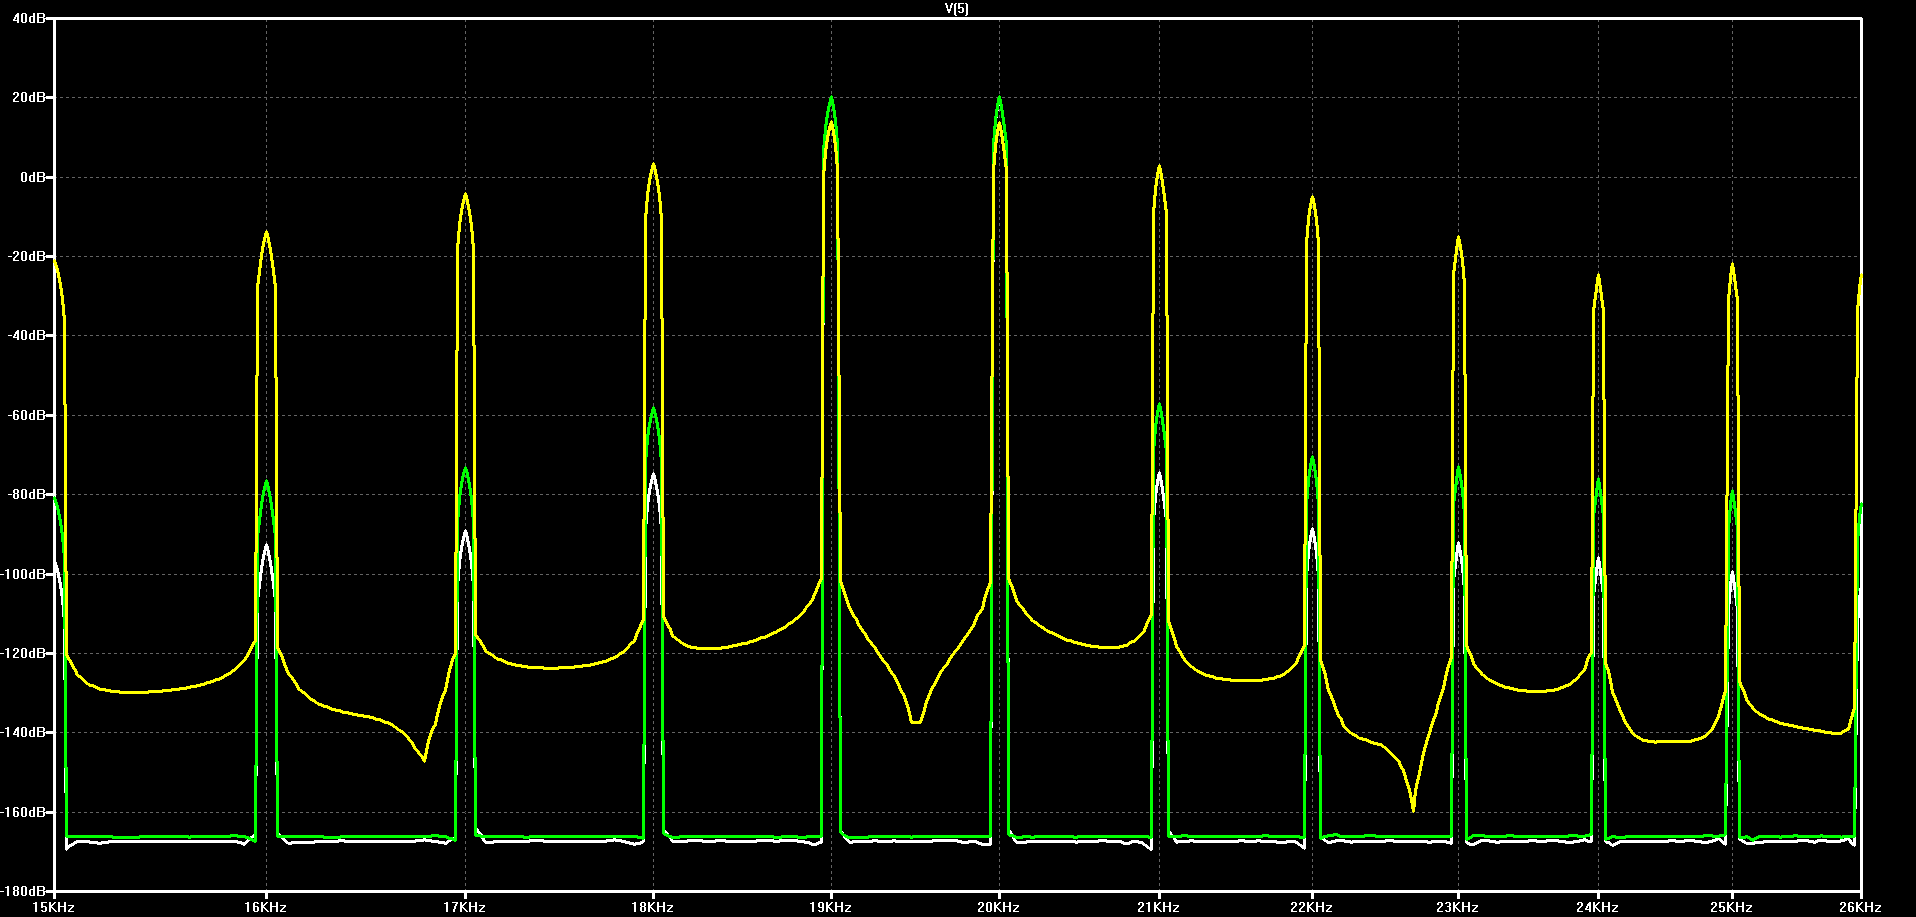This screenshot has width=1916, height=917.
Task: Pick the -100dB vertical axis label
Action: [x=24, y=574]
